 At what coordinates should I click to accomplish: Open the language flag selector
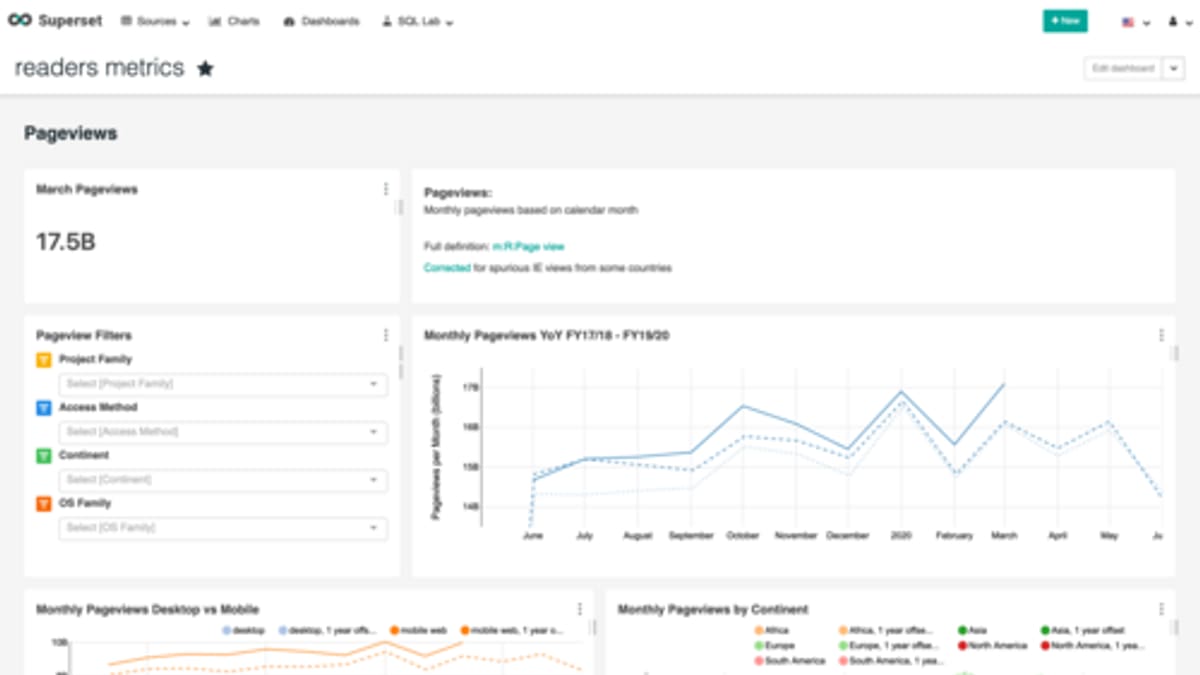coord(1135,22)
